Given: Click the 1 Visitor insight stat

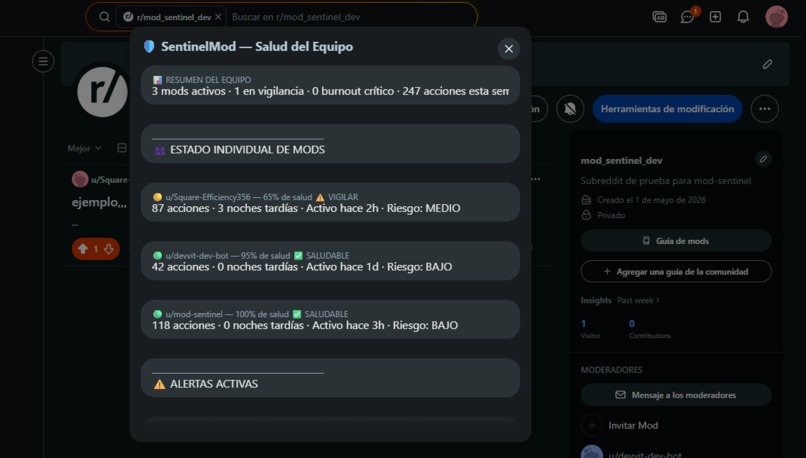Looking at the screenshot, I should 590,329.
